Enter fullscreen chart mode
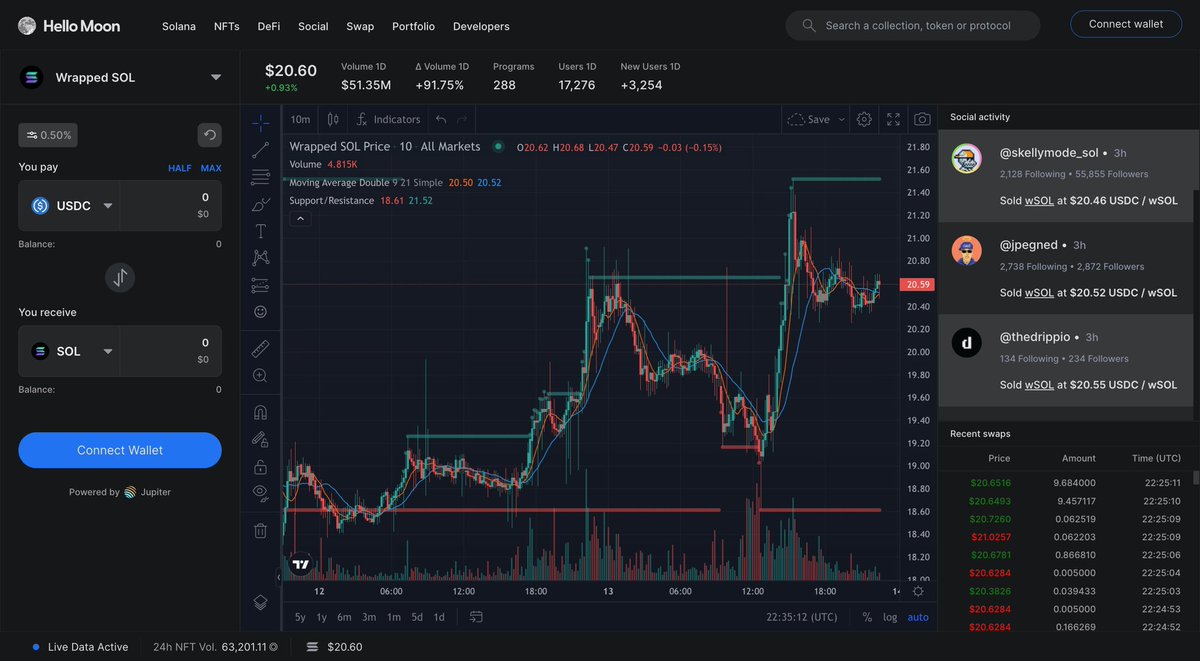The width and height of the screenshot is (1200, 661). tap(893, 119)
